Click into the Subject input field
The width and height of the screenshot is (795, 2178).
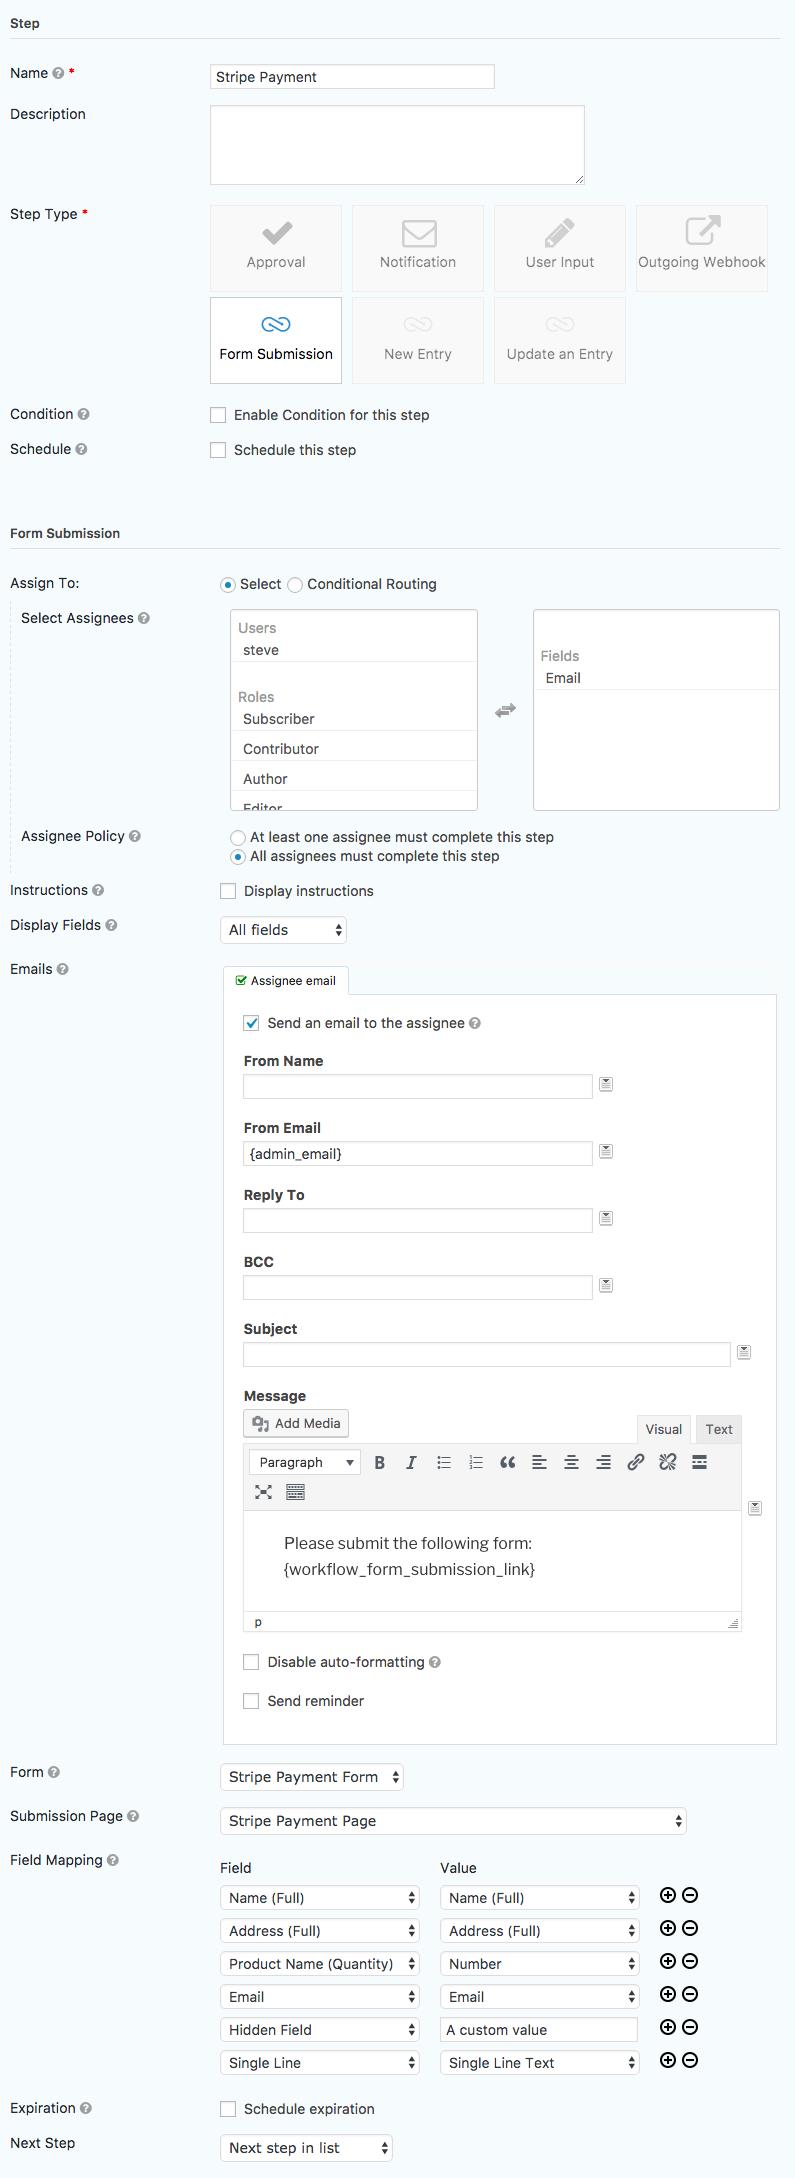[x=487, y=1354]
